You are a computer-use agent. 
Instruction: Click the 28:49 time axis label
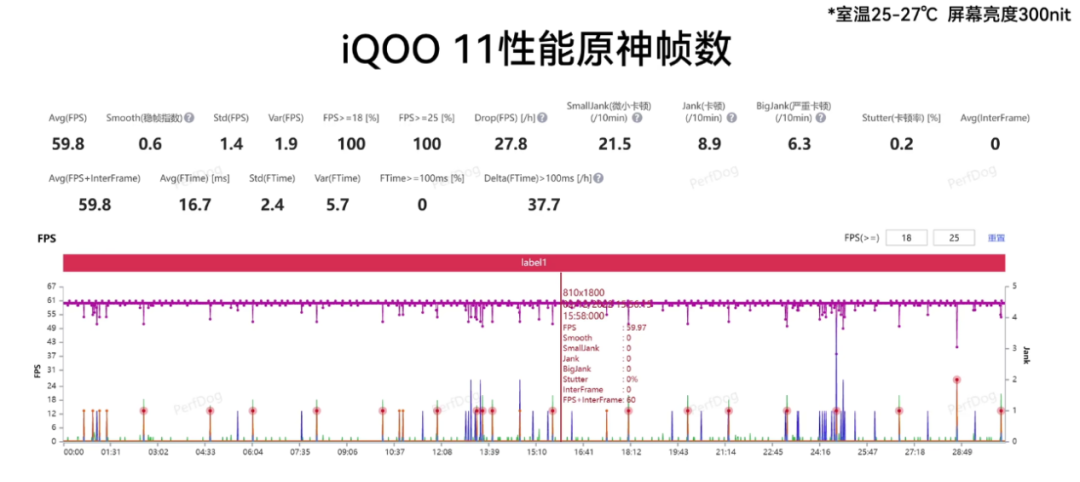(x=962, y=452)
